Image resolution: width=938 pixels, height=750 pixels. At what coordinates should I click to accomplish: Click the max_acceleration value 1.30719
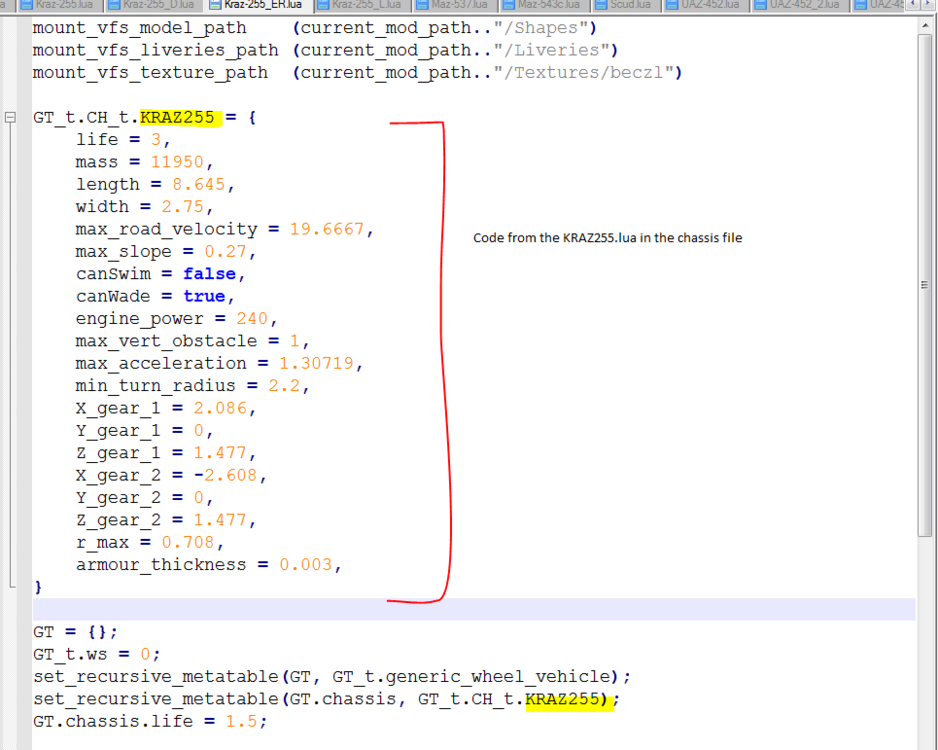click(x=316, y=363)
